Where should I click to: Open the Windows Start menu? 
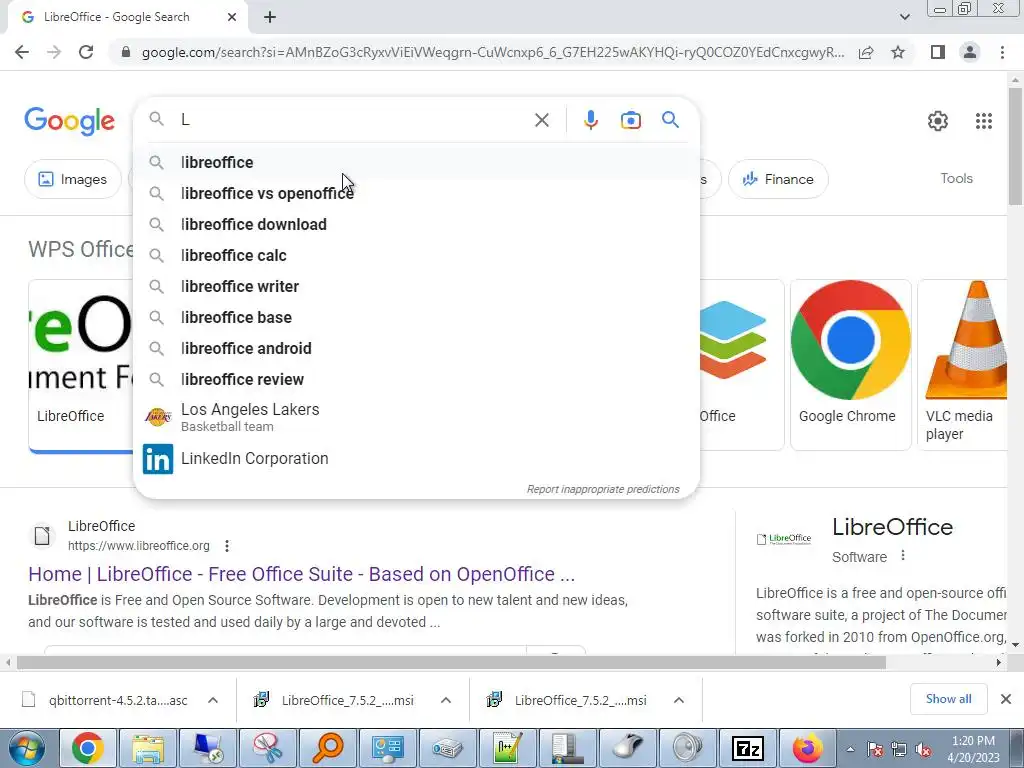(27, 748)
